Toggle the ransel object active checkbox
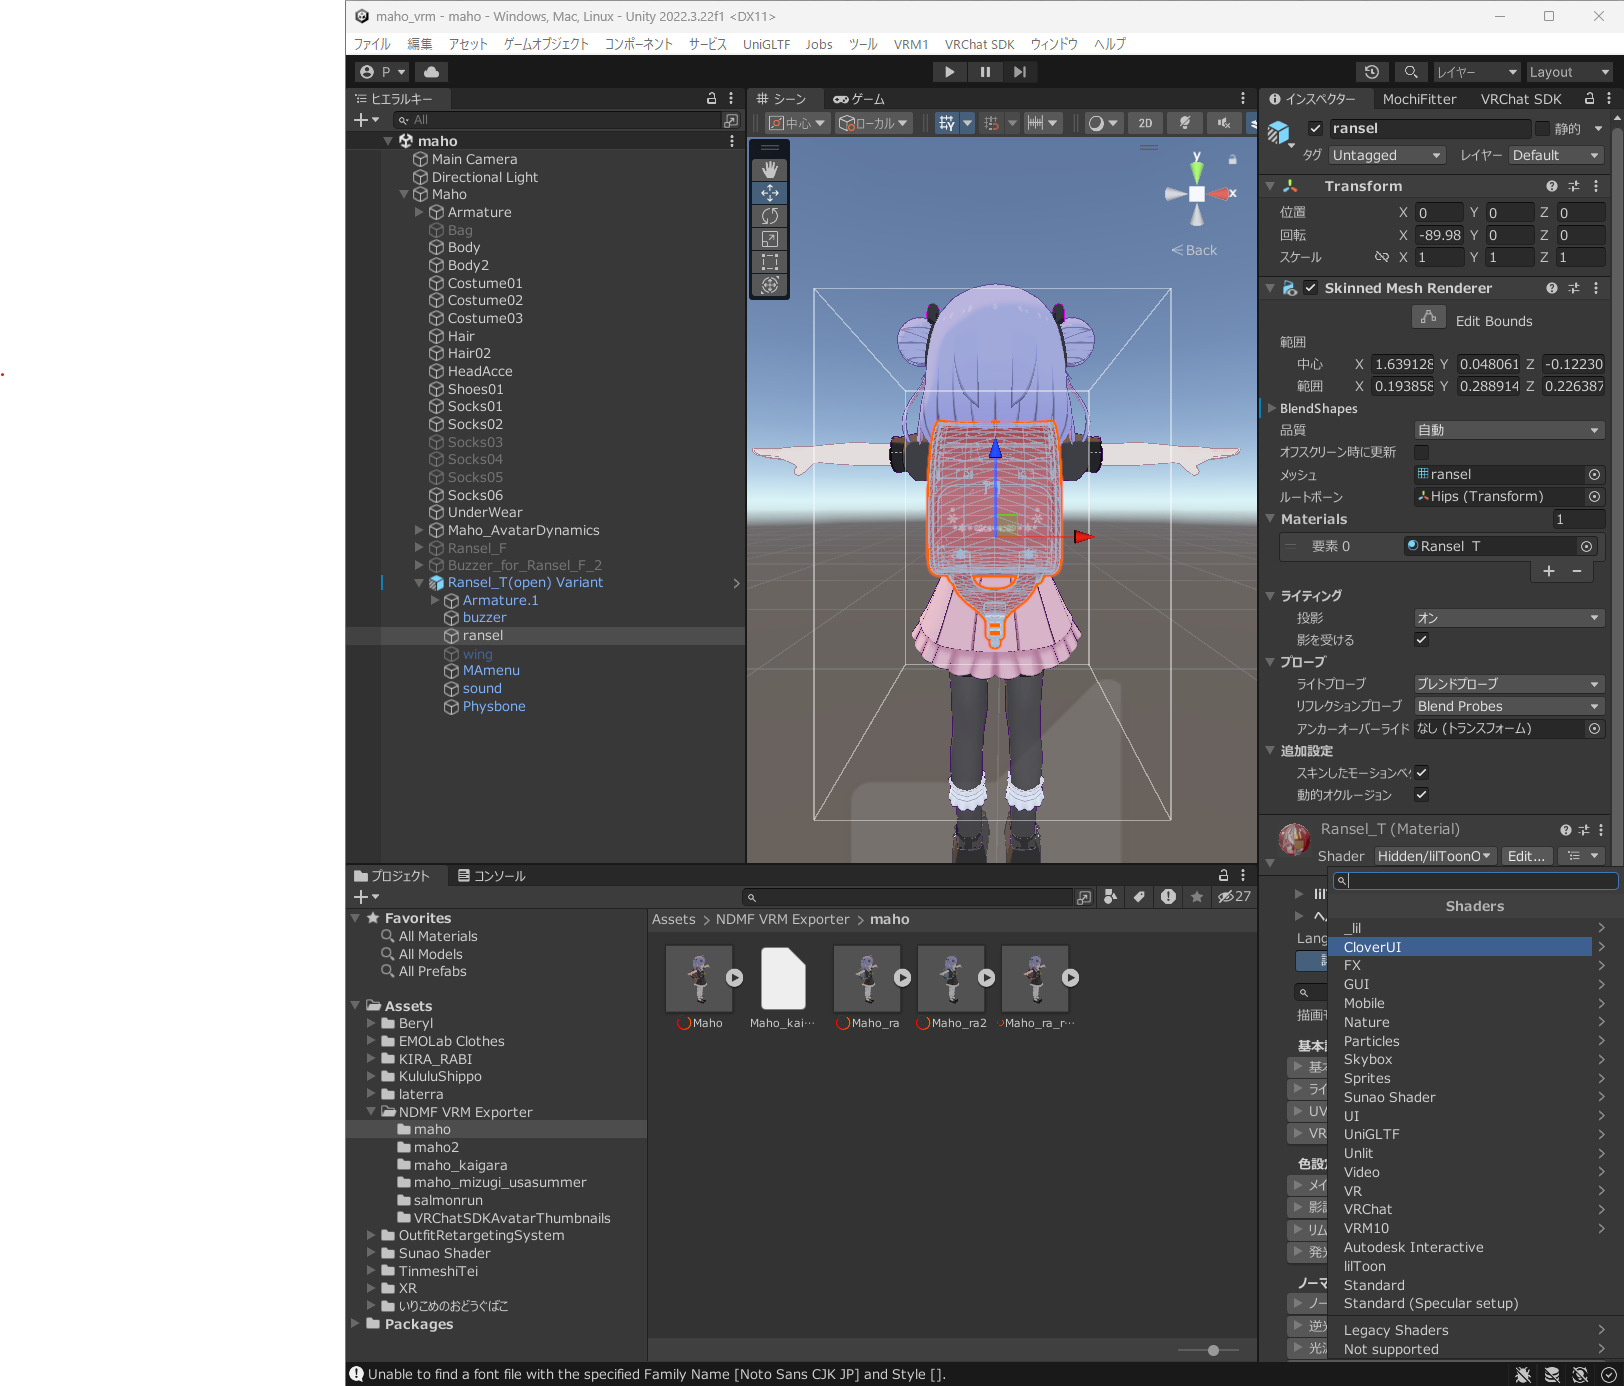The height and width of the screenshot is (1386, 1624). tap(1315, 129)
